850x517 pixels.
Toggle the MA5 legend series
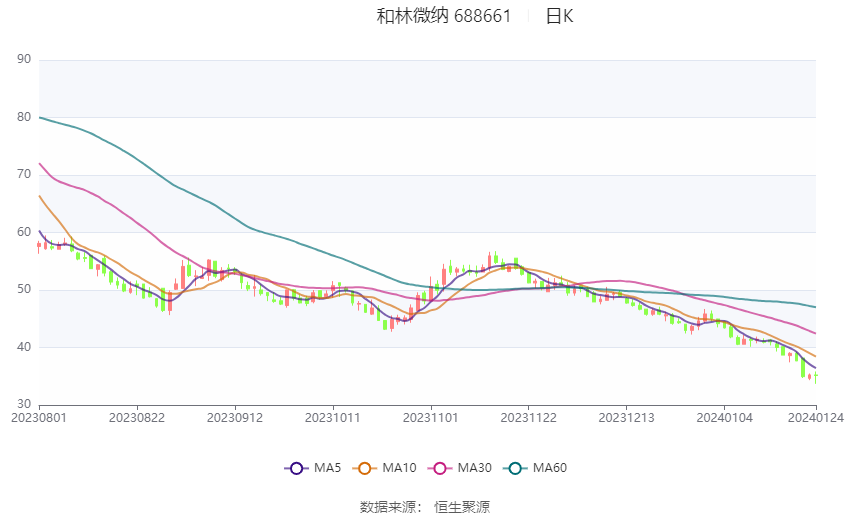tap(313, 468)
